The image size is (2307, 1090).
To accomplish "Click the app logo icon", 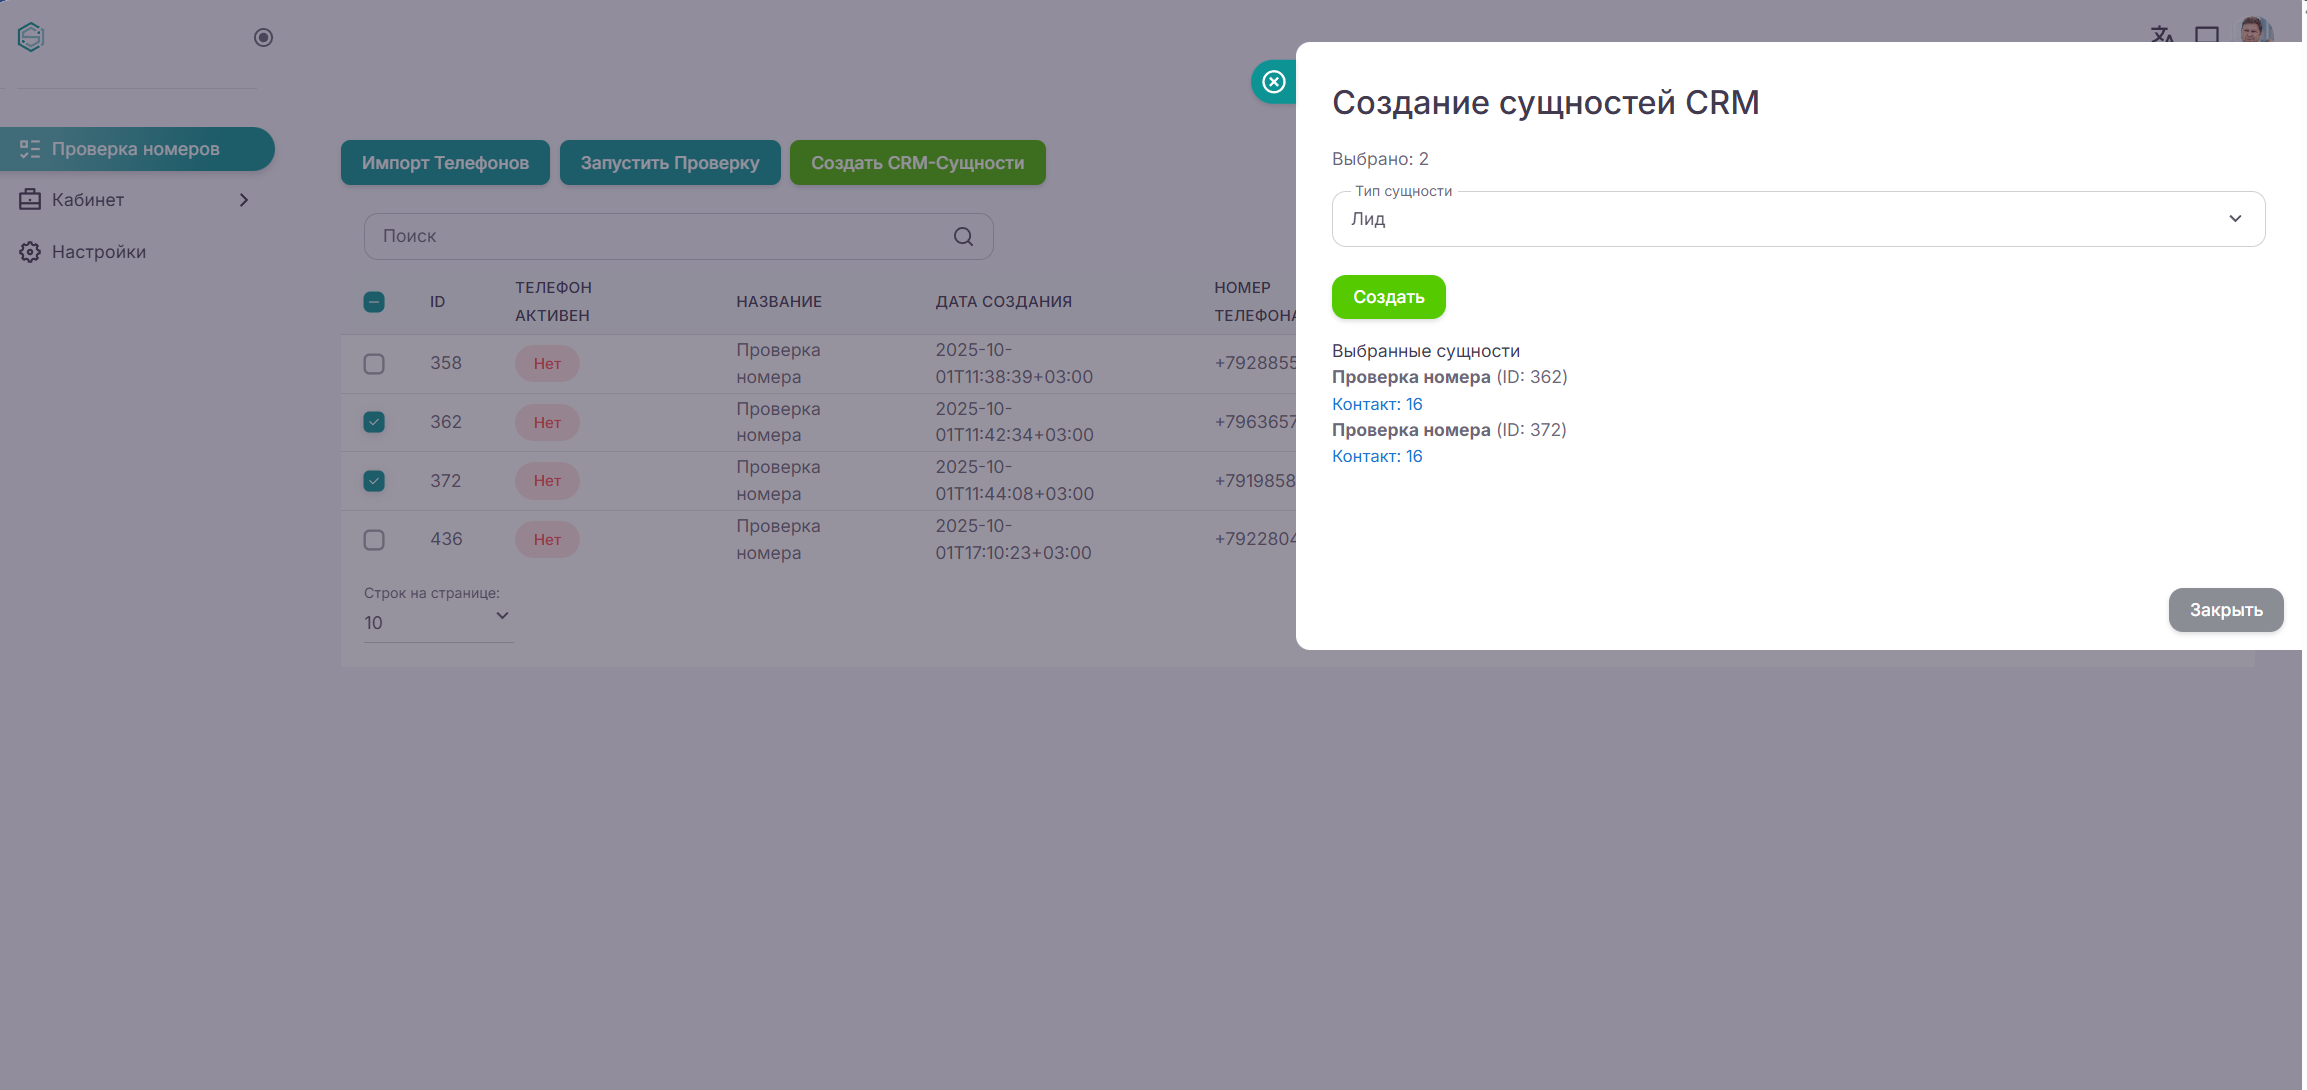I will [x=31, y=37].
